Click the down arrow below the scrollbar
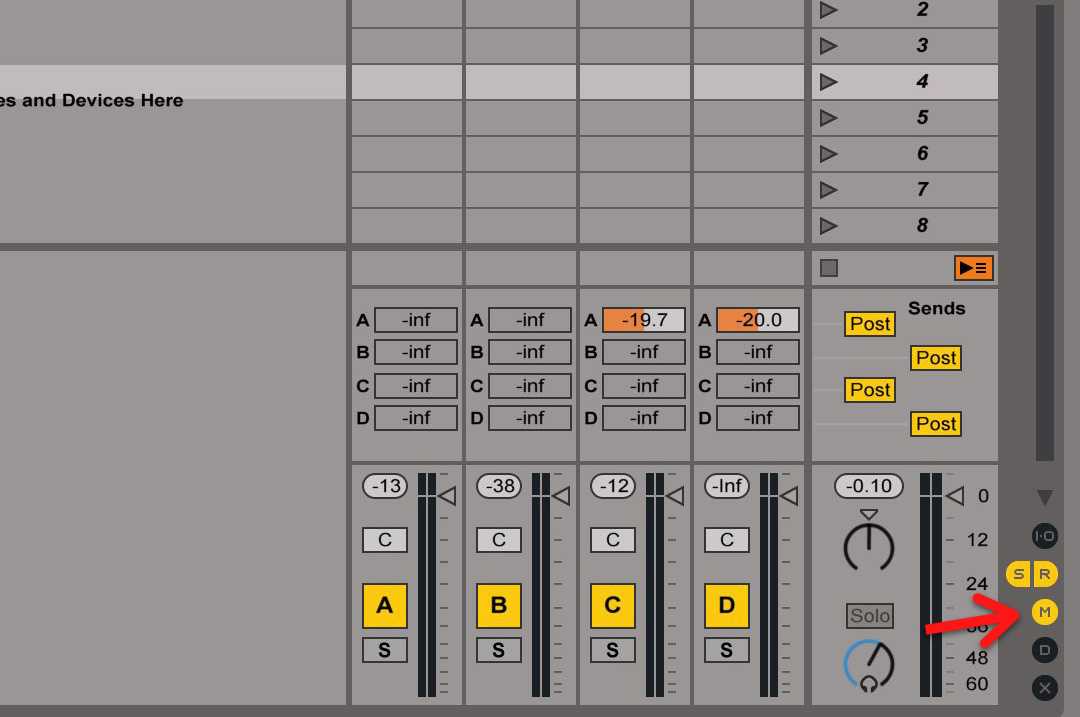The image size is (1080, 717). pos(1044,497)
